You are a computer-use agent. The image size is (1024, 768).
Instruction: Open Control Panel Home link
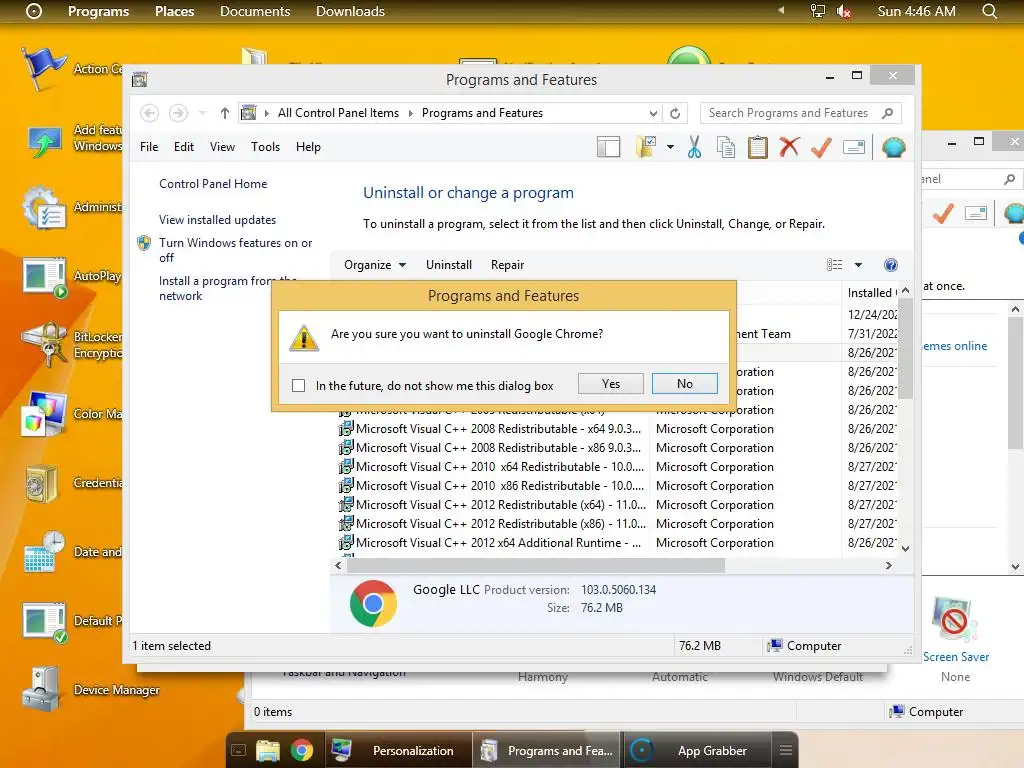[x=213, y=184]
